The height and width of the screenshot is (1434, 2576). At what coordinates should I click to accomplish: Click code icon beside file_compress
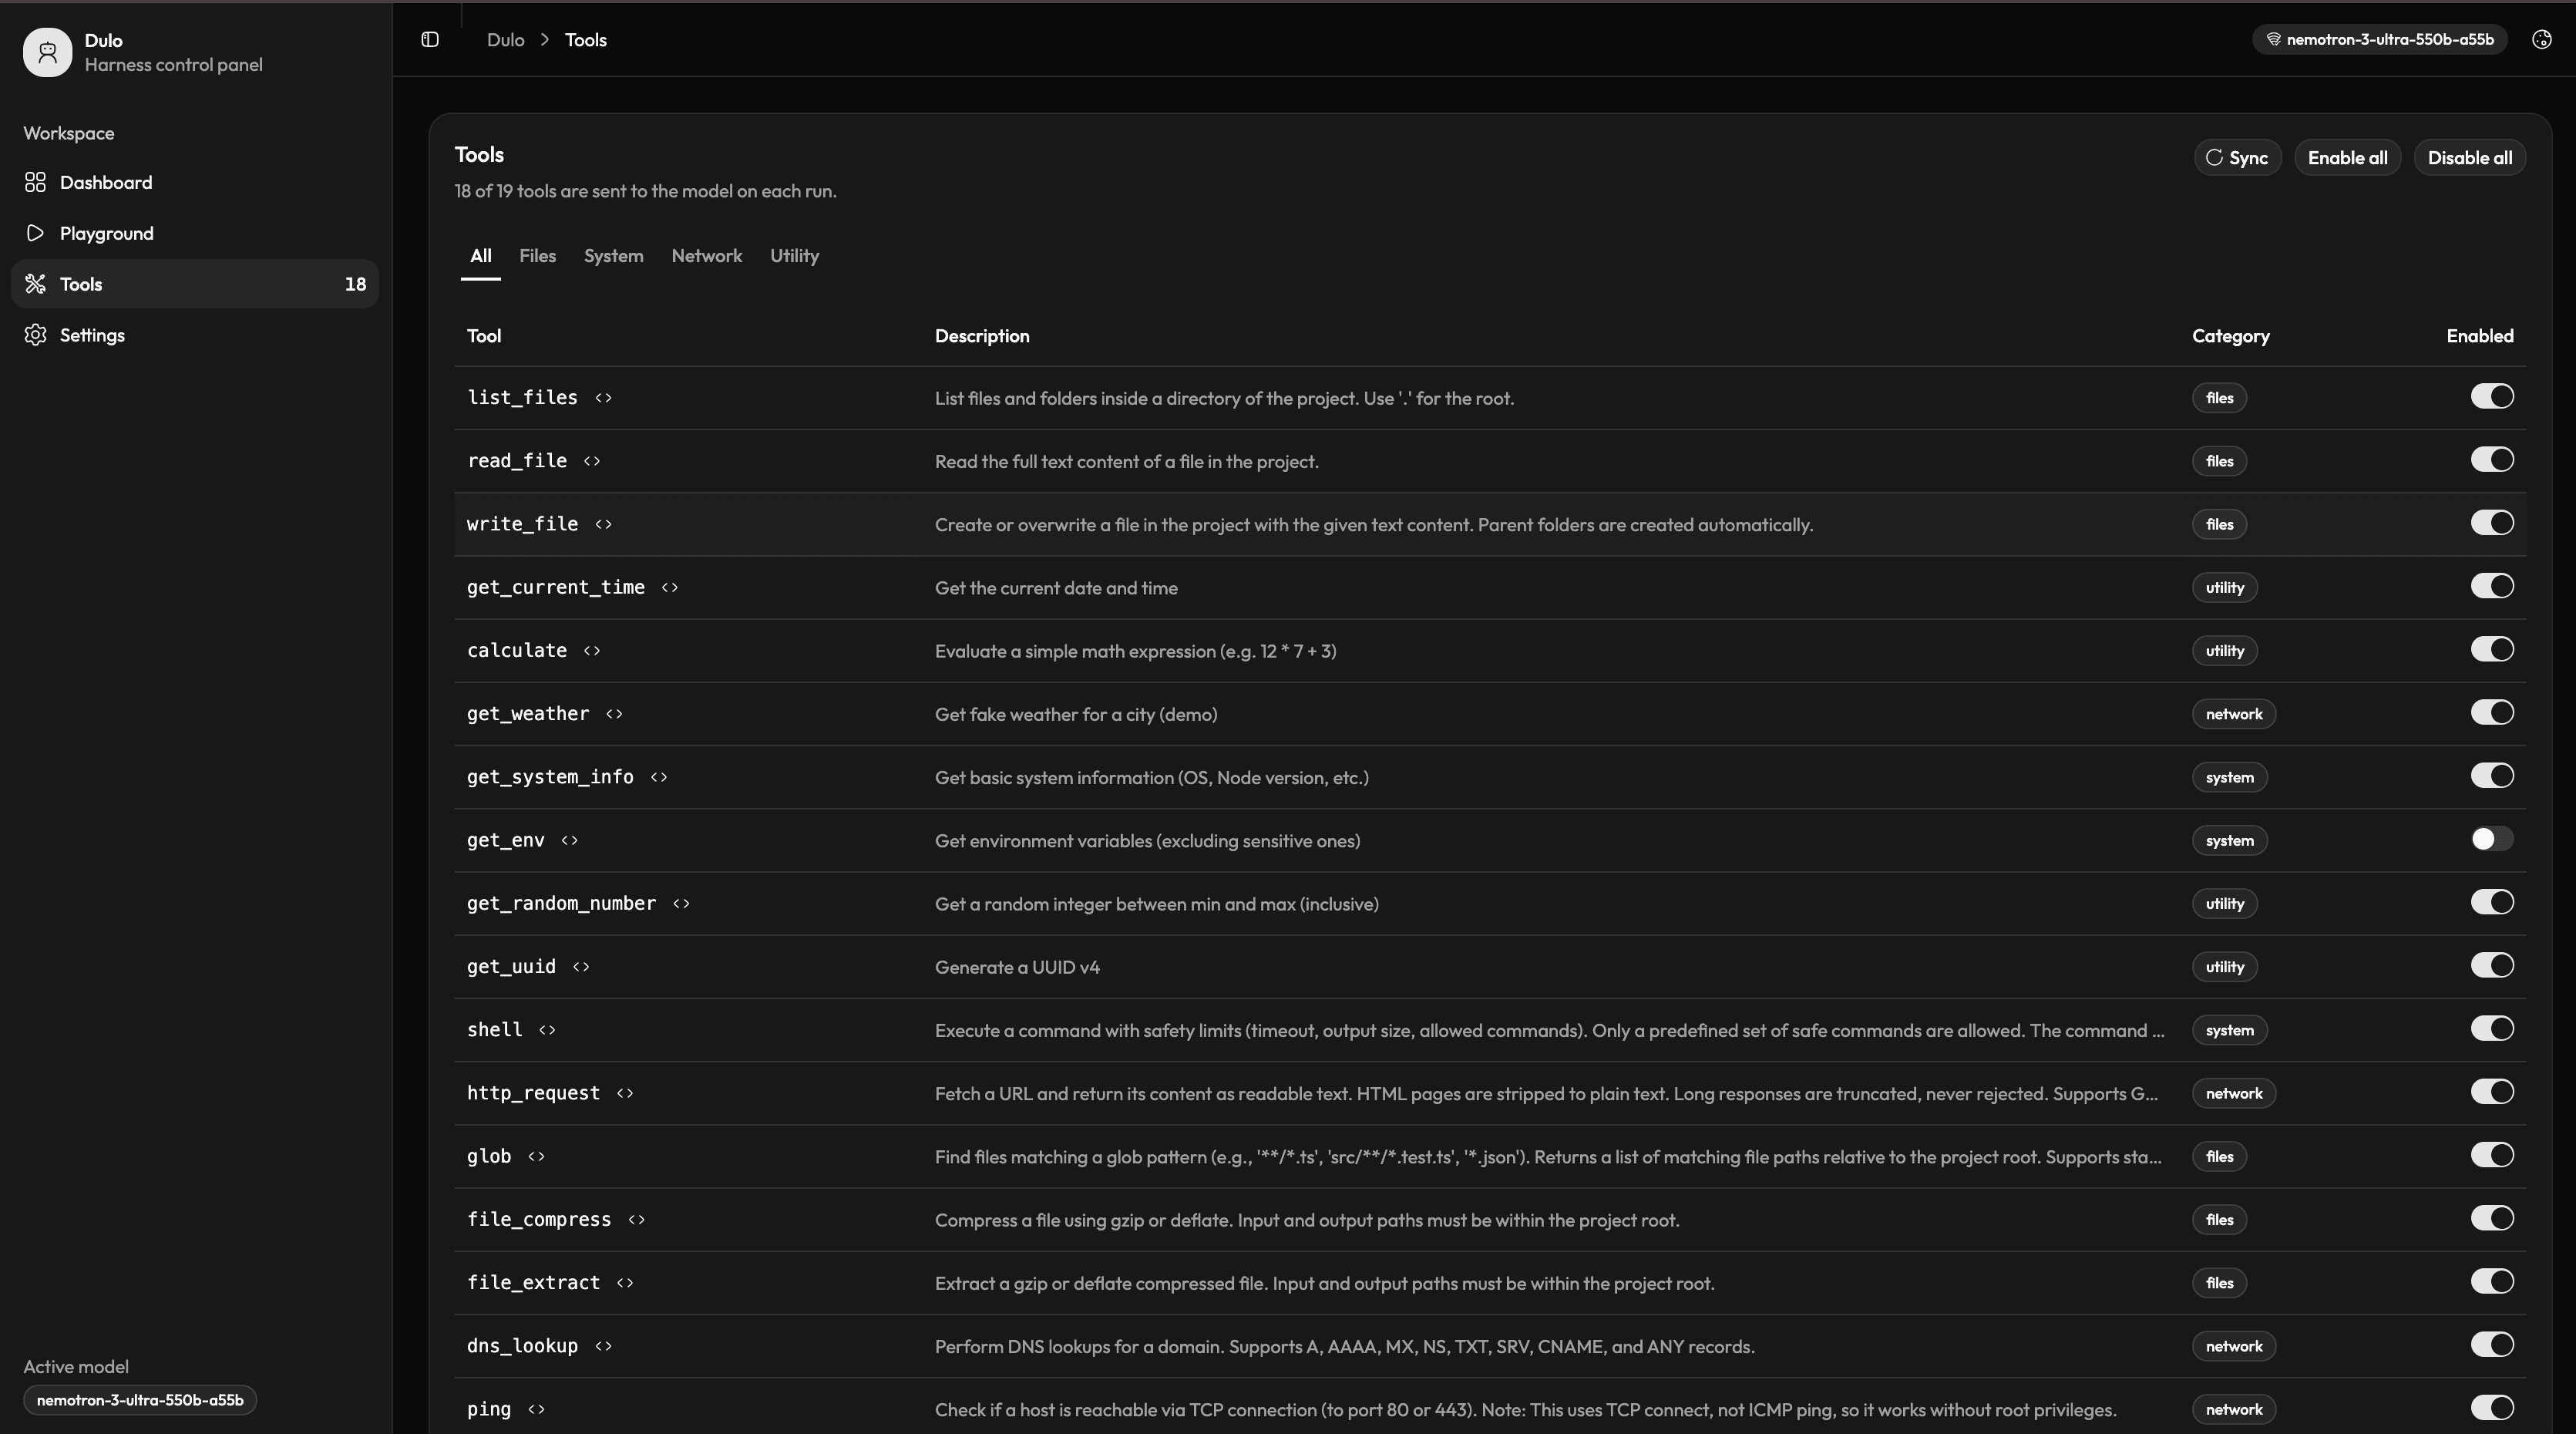click(636, 1220)
